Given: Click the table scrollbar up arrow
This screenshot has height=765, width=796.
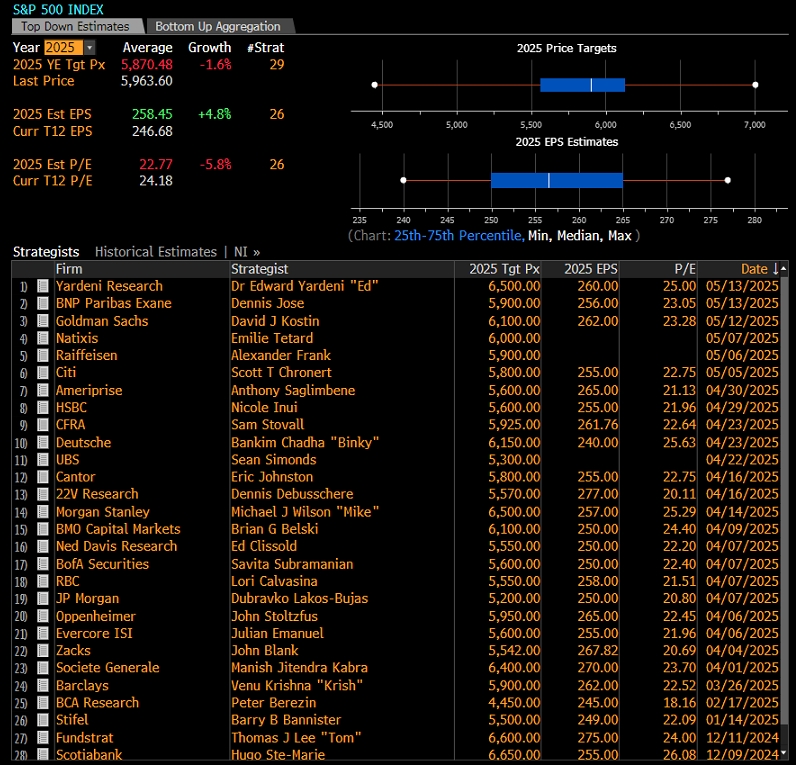Looking at the screenshot, I should pos(784,268).
